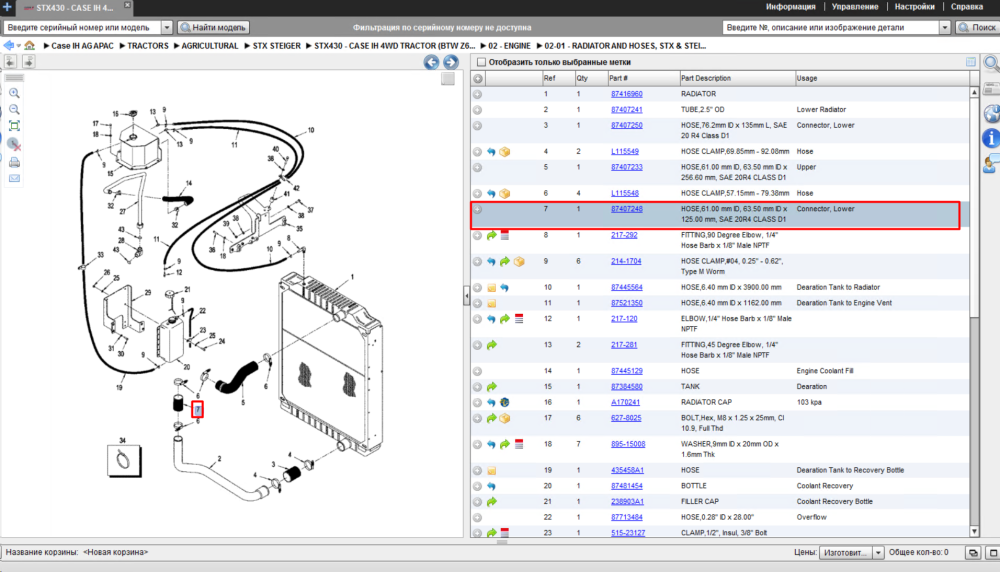Image resolution: width=1000 pixels, height=572 pixels.
Task: Click callout 7 on the diagram
Action: point(198,409)
